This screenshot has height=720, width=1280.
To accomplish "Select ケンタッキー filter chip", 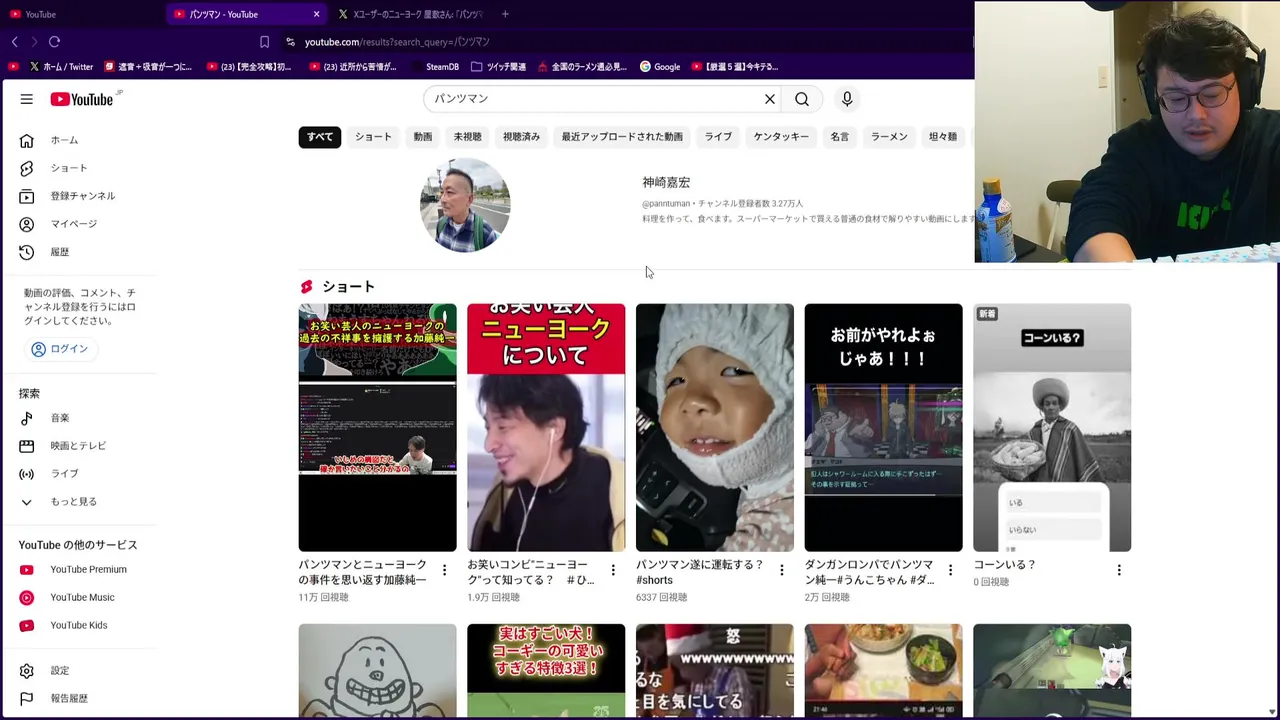I will 781,137.
